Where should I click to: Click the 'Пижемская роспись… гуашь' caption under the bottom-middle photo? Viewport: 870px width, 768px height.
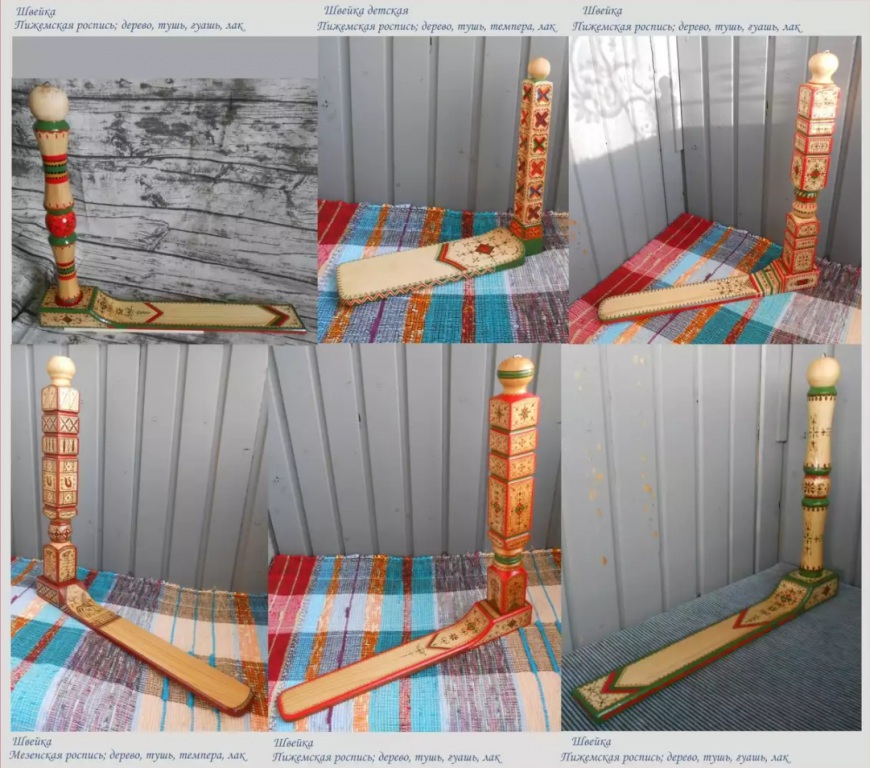click(387, 757)
